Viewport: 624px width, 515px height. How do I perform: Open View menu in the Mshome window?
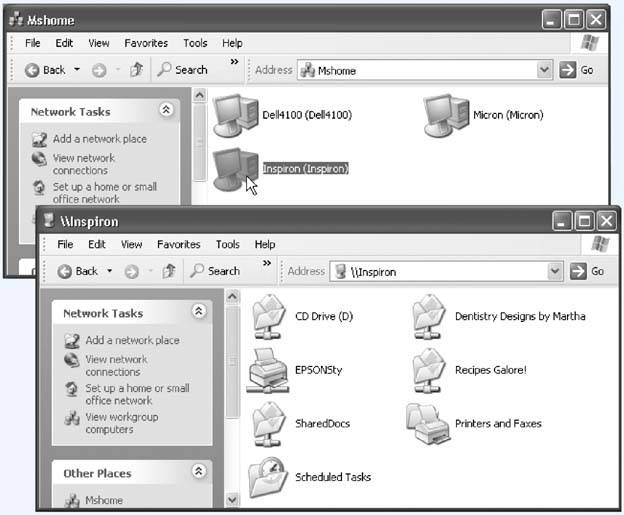pos(99,43)
